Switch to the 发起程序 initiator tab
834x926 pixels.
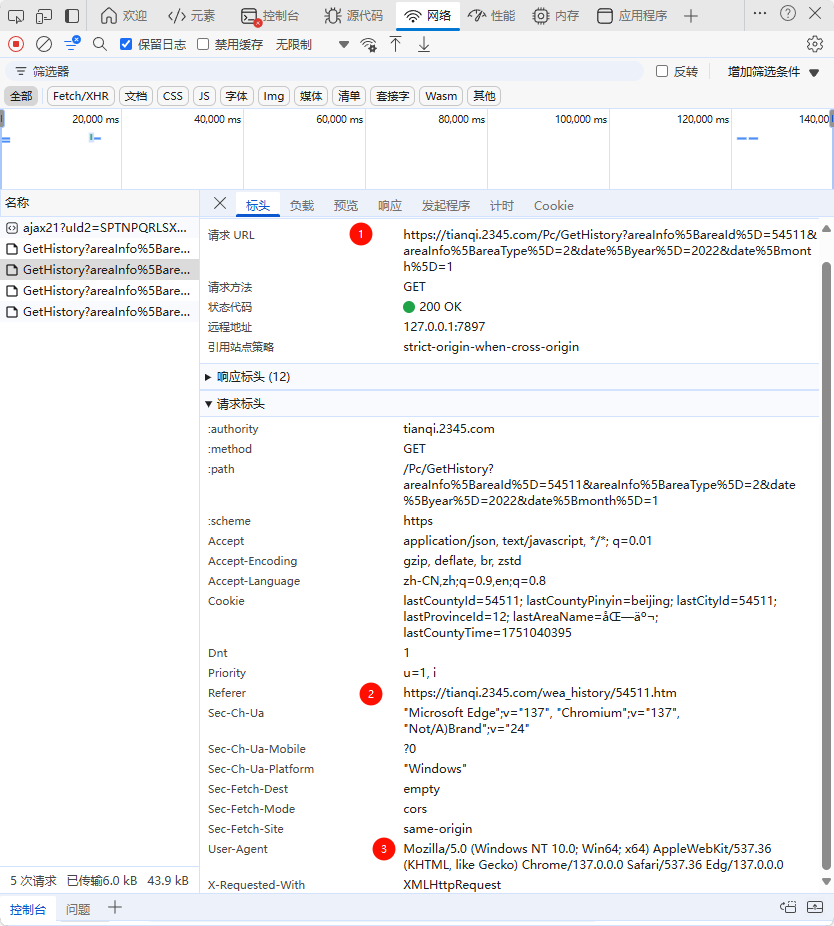(446, 206)
